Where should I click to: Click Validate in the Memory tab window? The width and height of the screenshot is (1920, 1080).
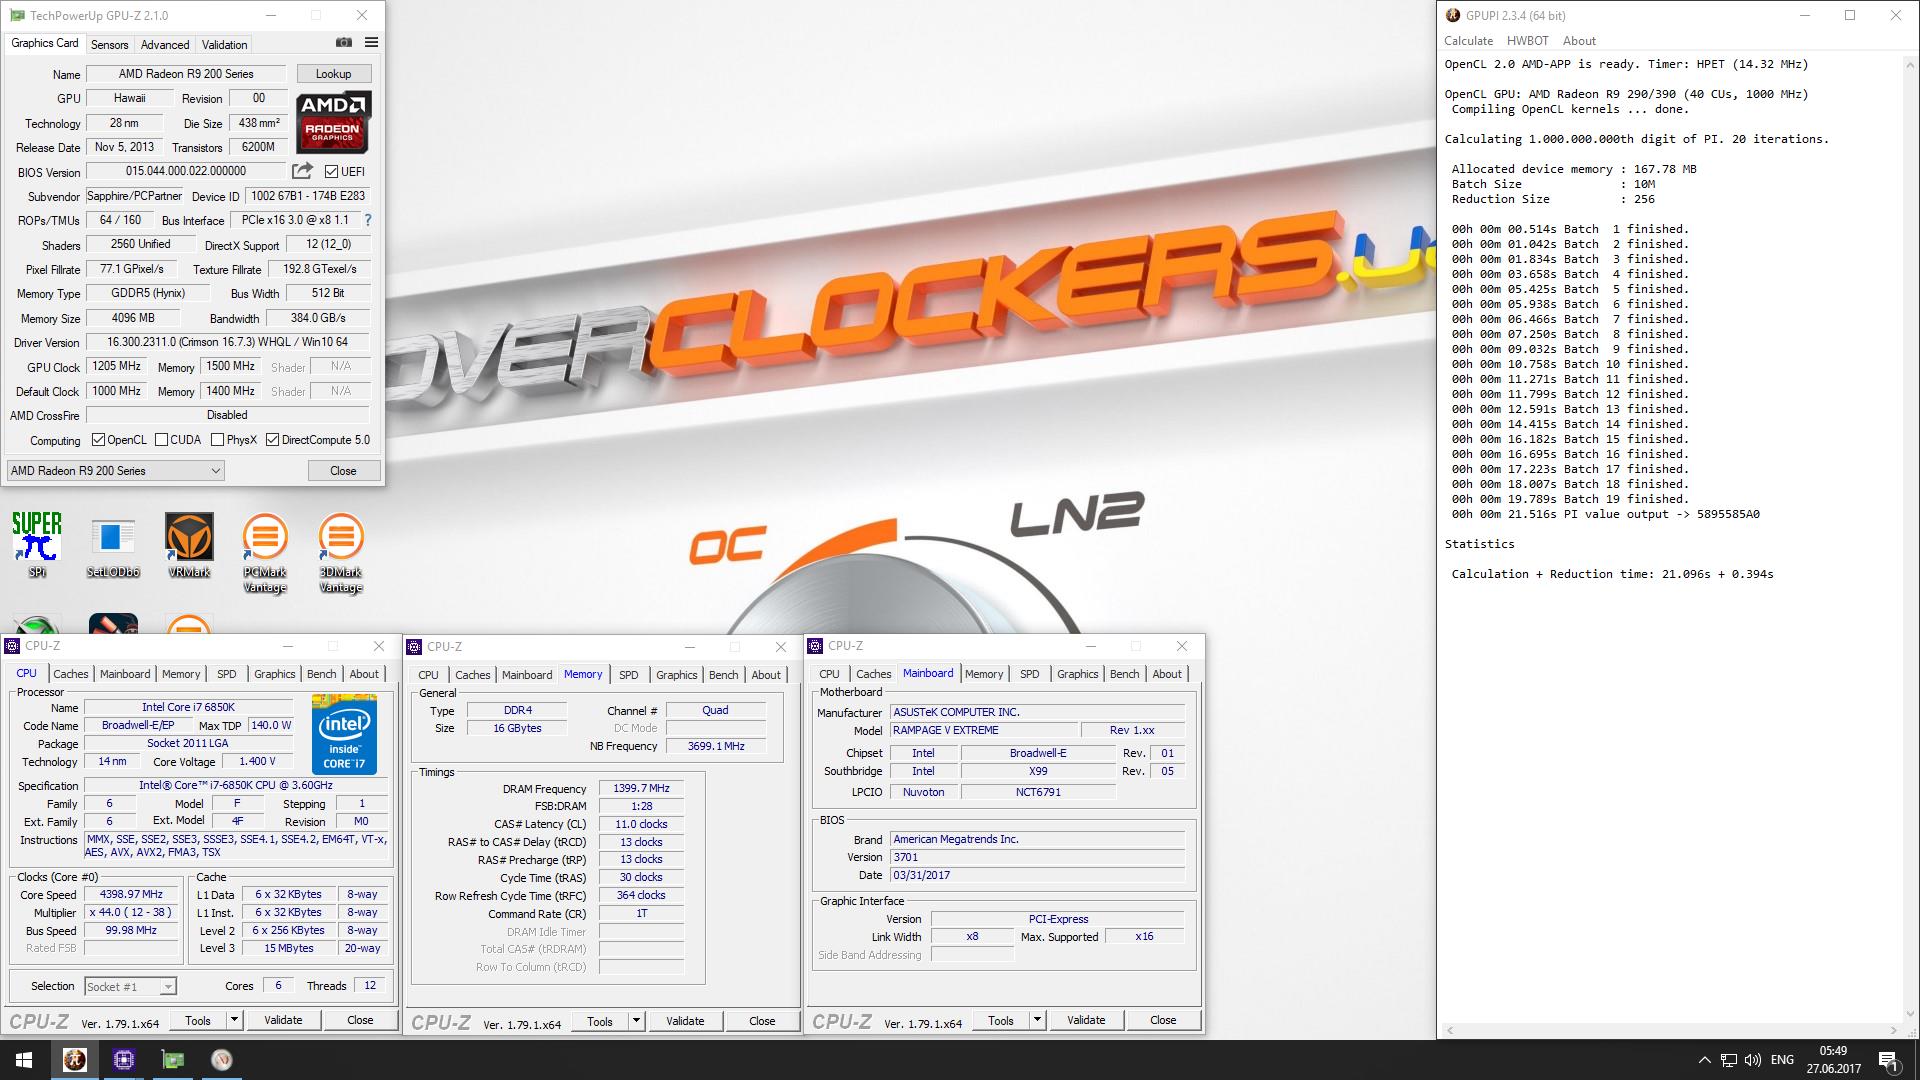click(685, 1021)
